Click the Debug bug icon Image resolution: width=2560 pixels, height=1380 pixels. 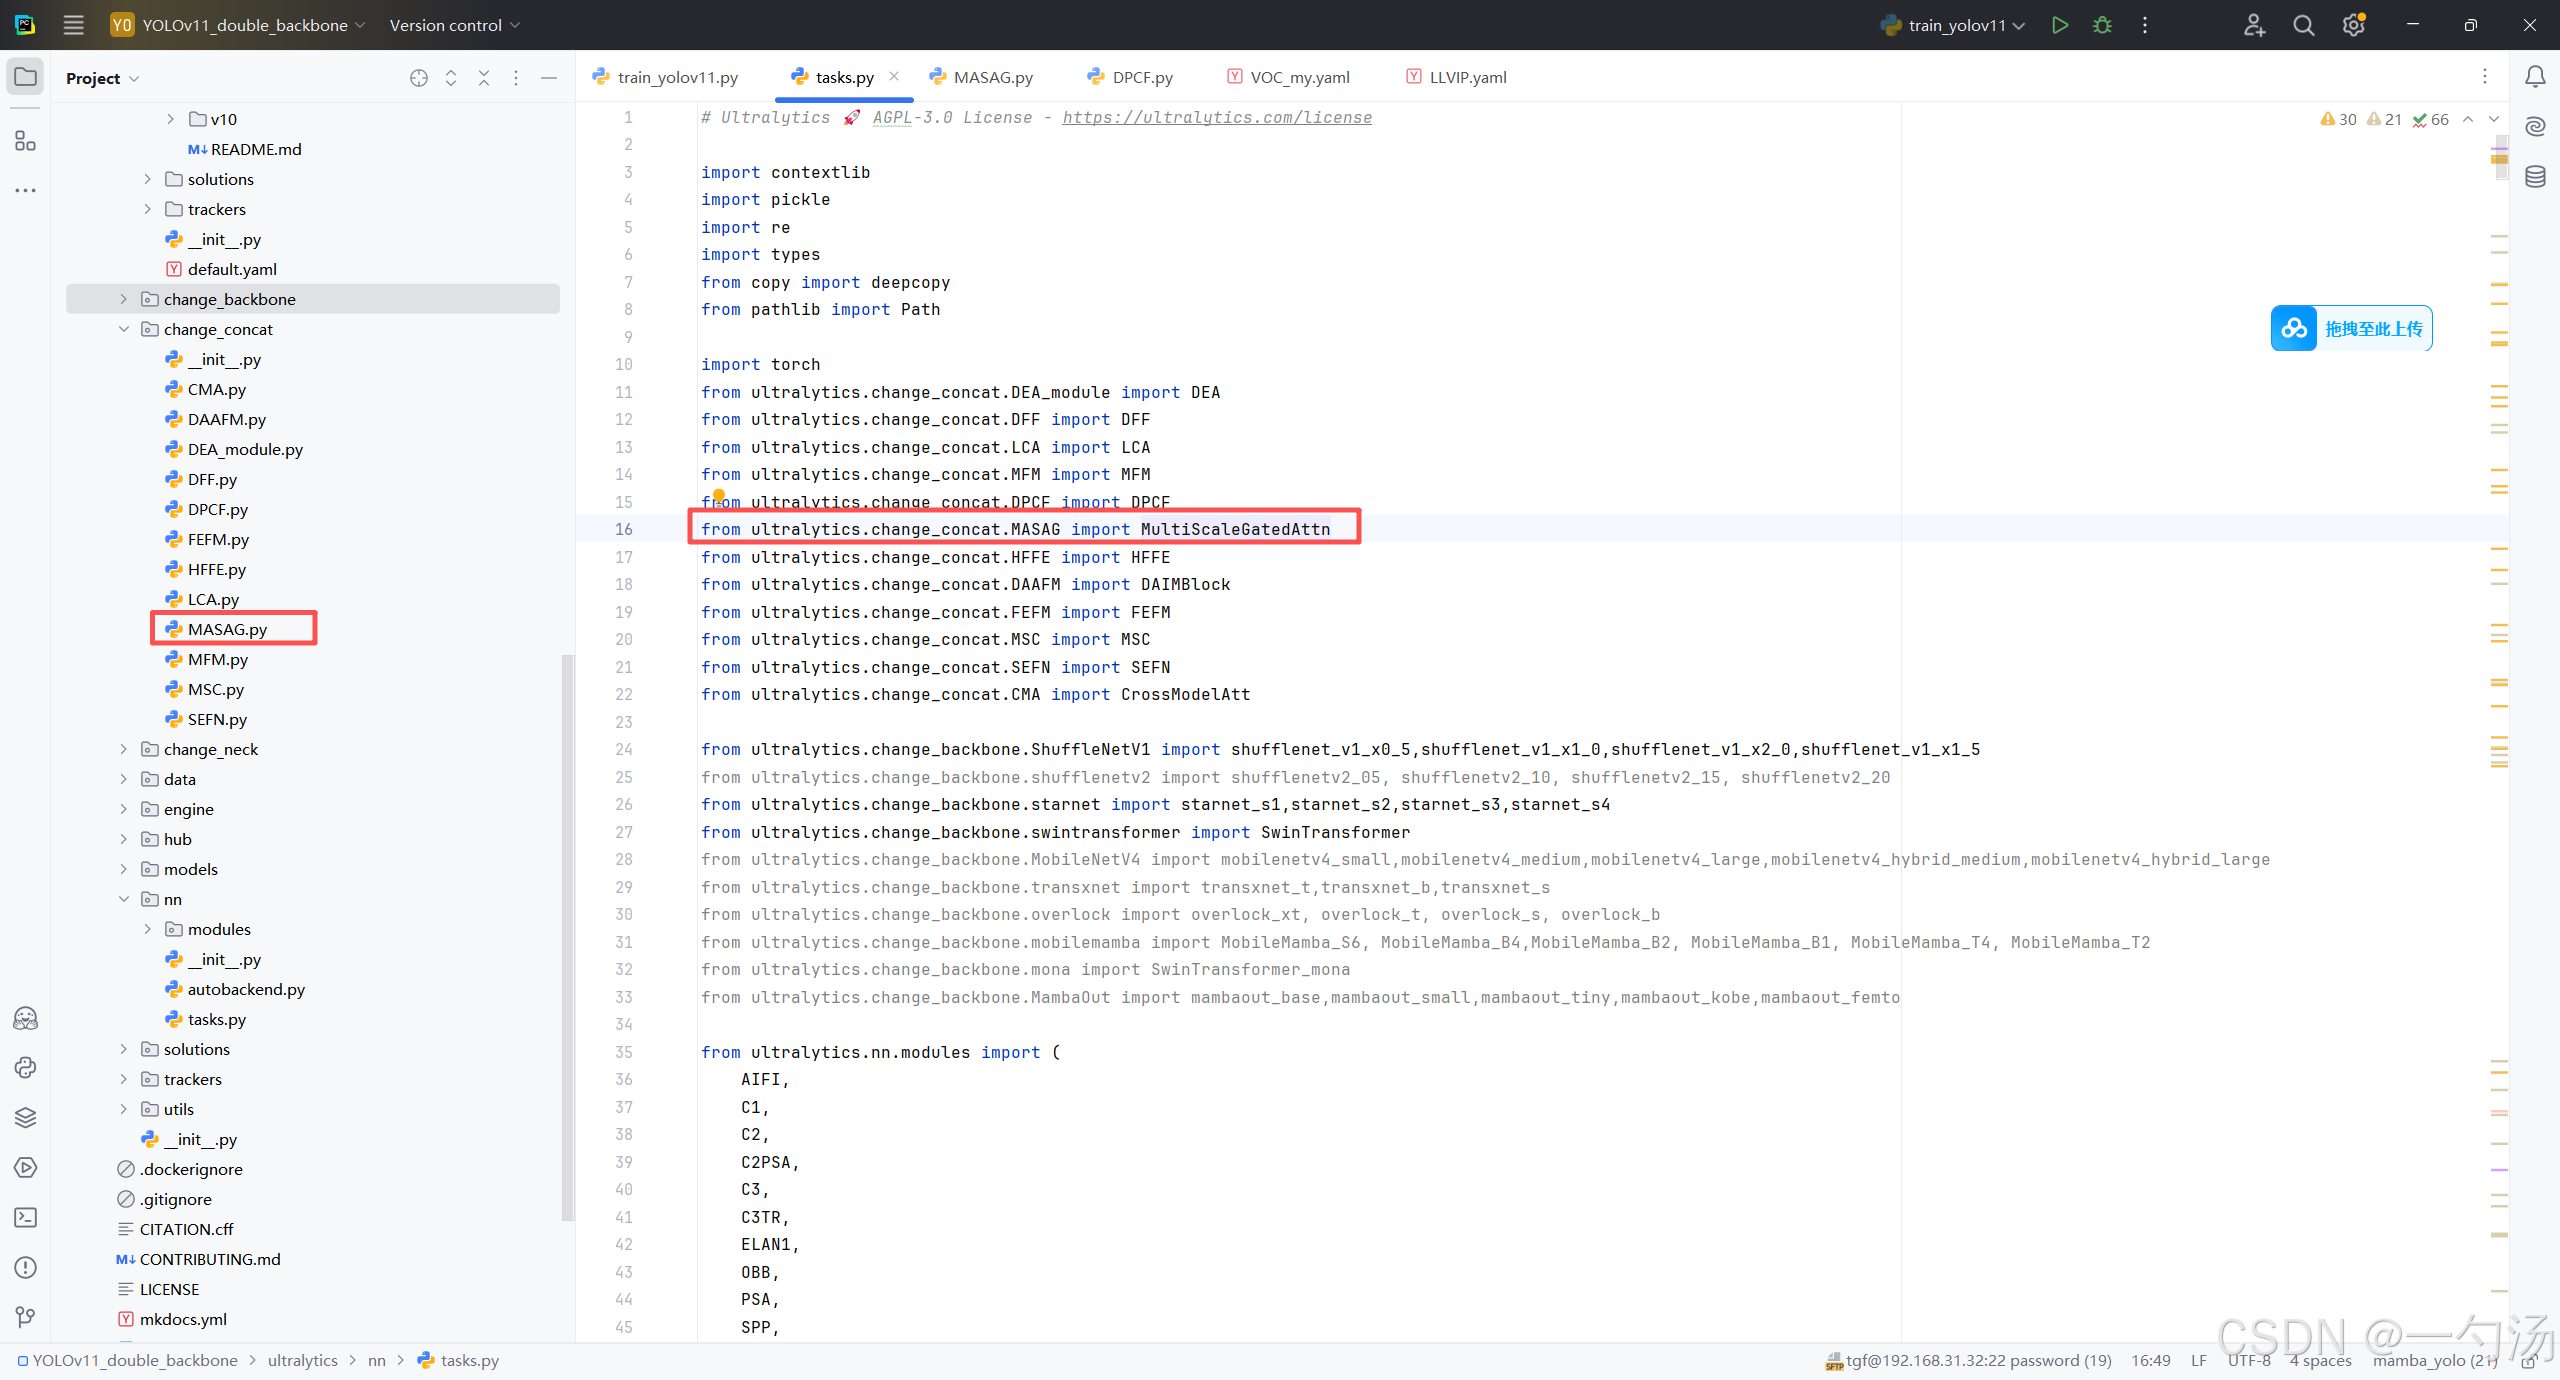coord(2102,25)
